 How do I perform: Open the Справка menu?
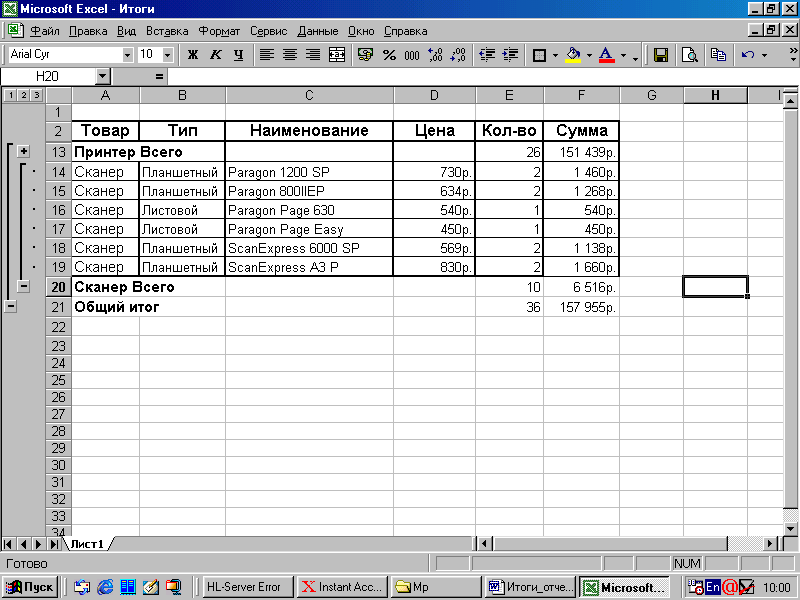pos(405,31)
